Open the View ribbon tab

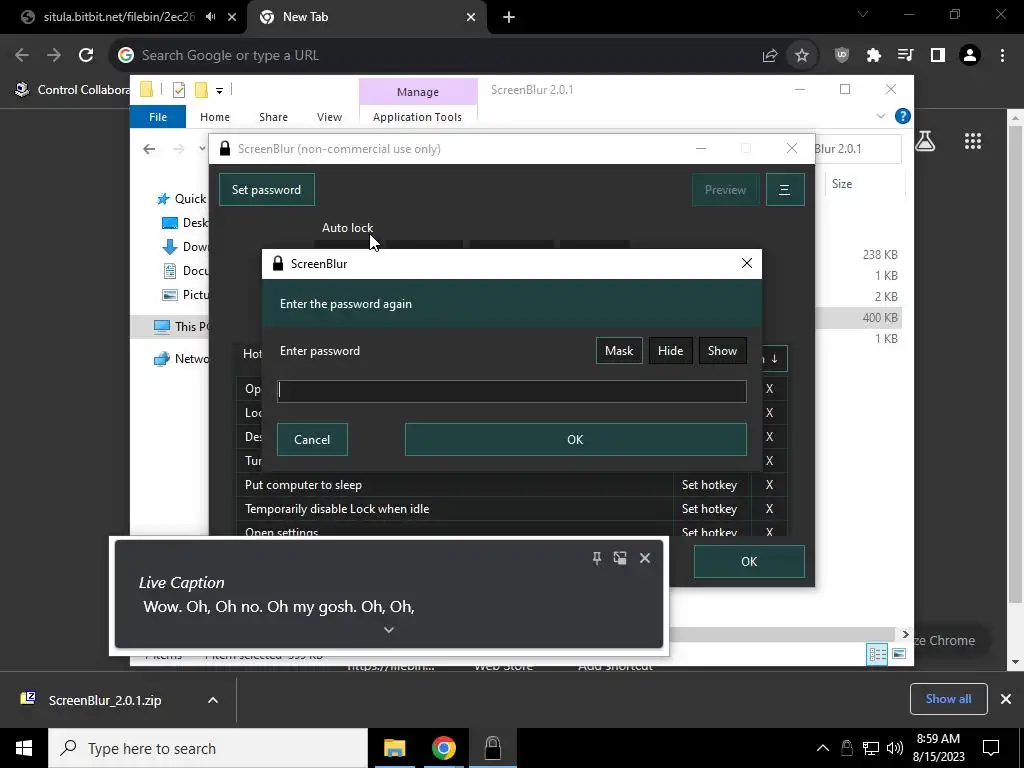click(x=329, y=117)
